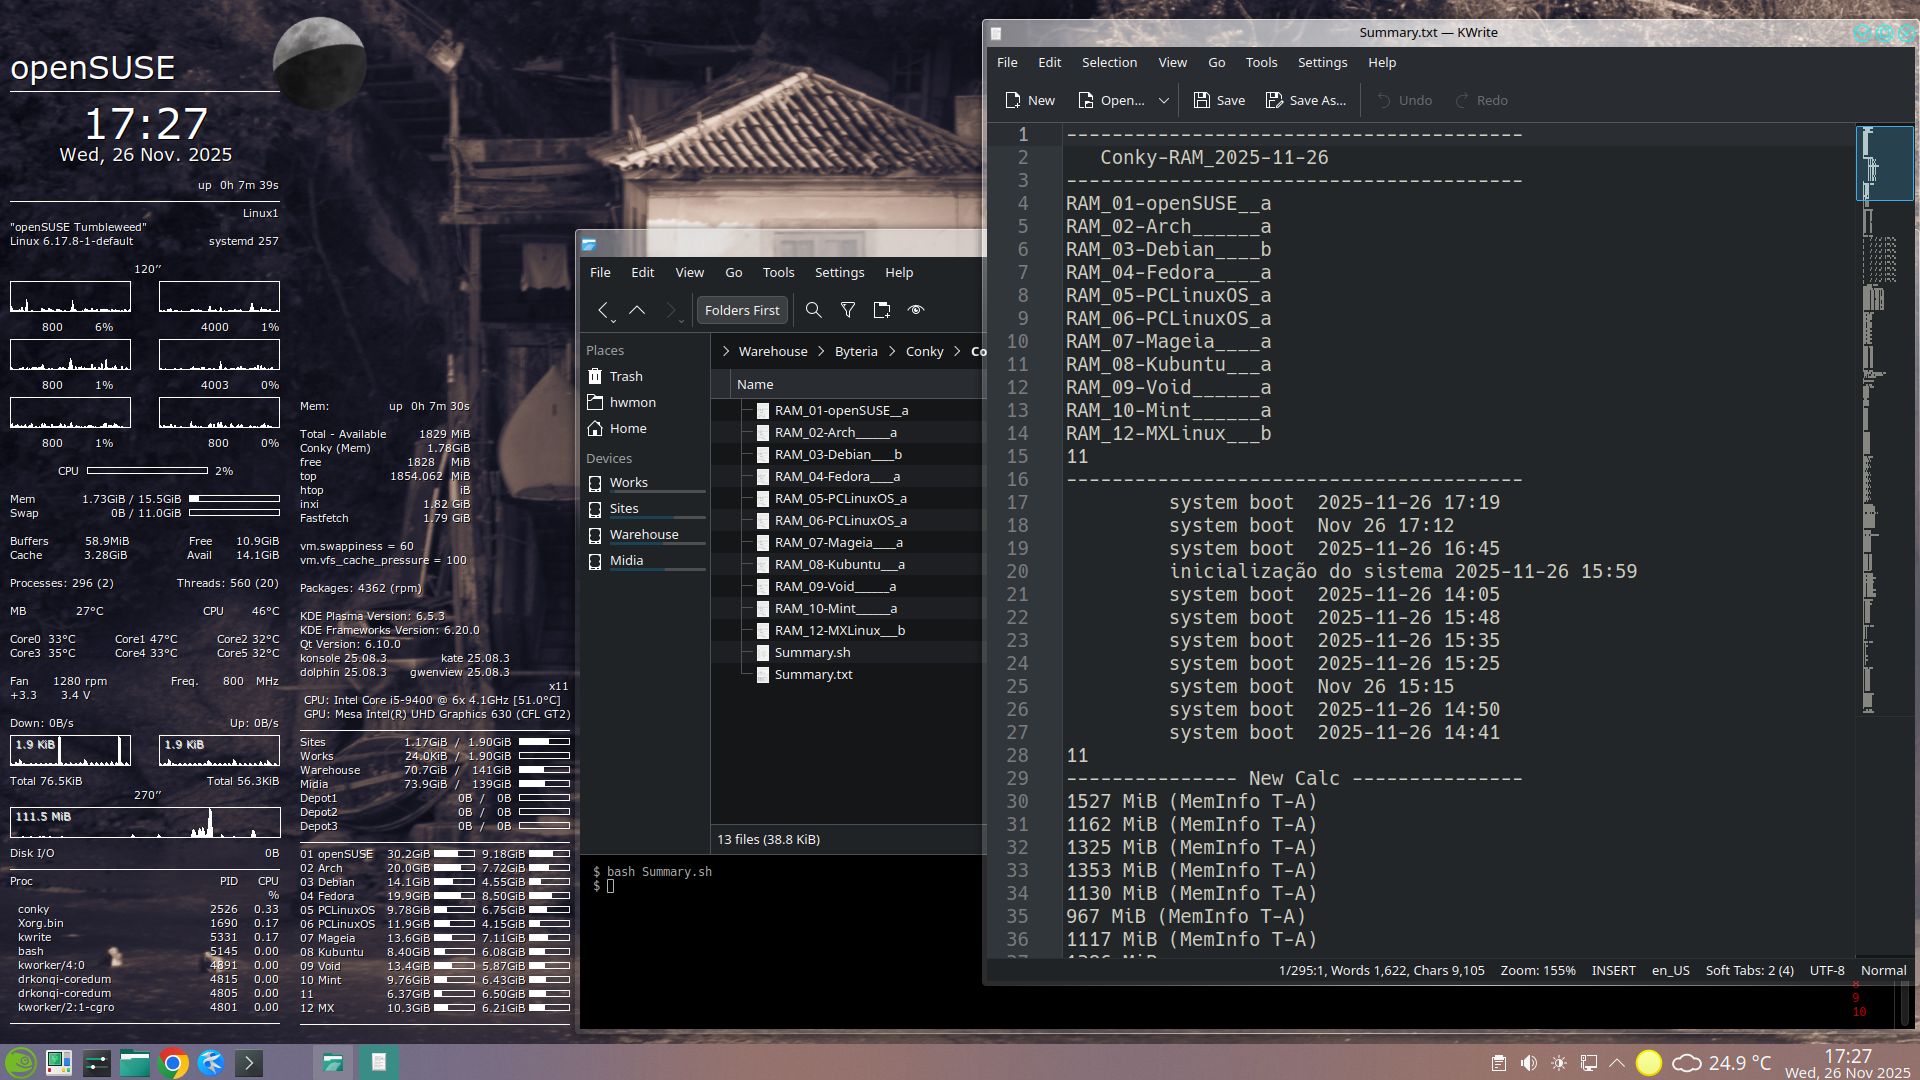This screenshot has height=1080, width=1920.
Task: Toggle the Folders First sort option
Action: point(741,310)
